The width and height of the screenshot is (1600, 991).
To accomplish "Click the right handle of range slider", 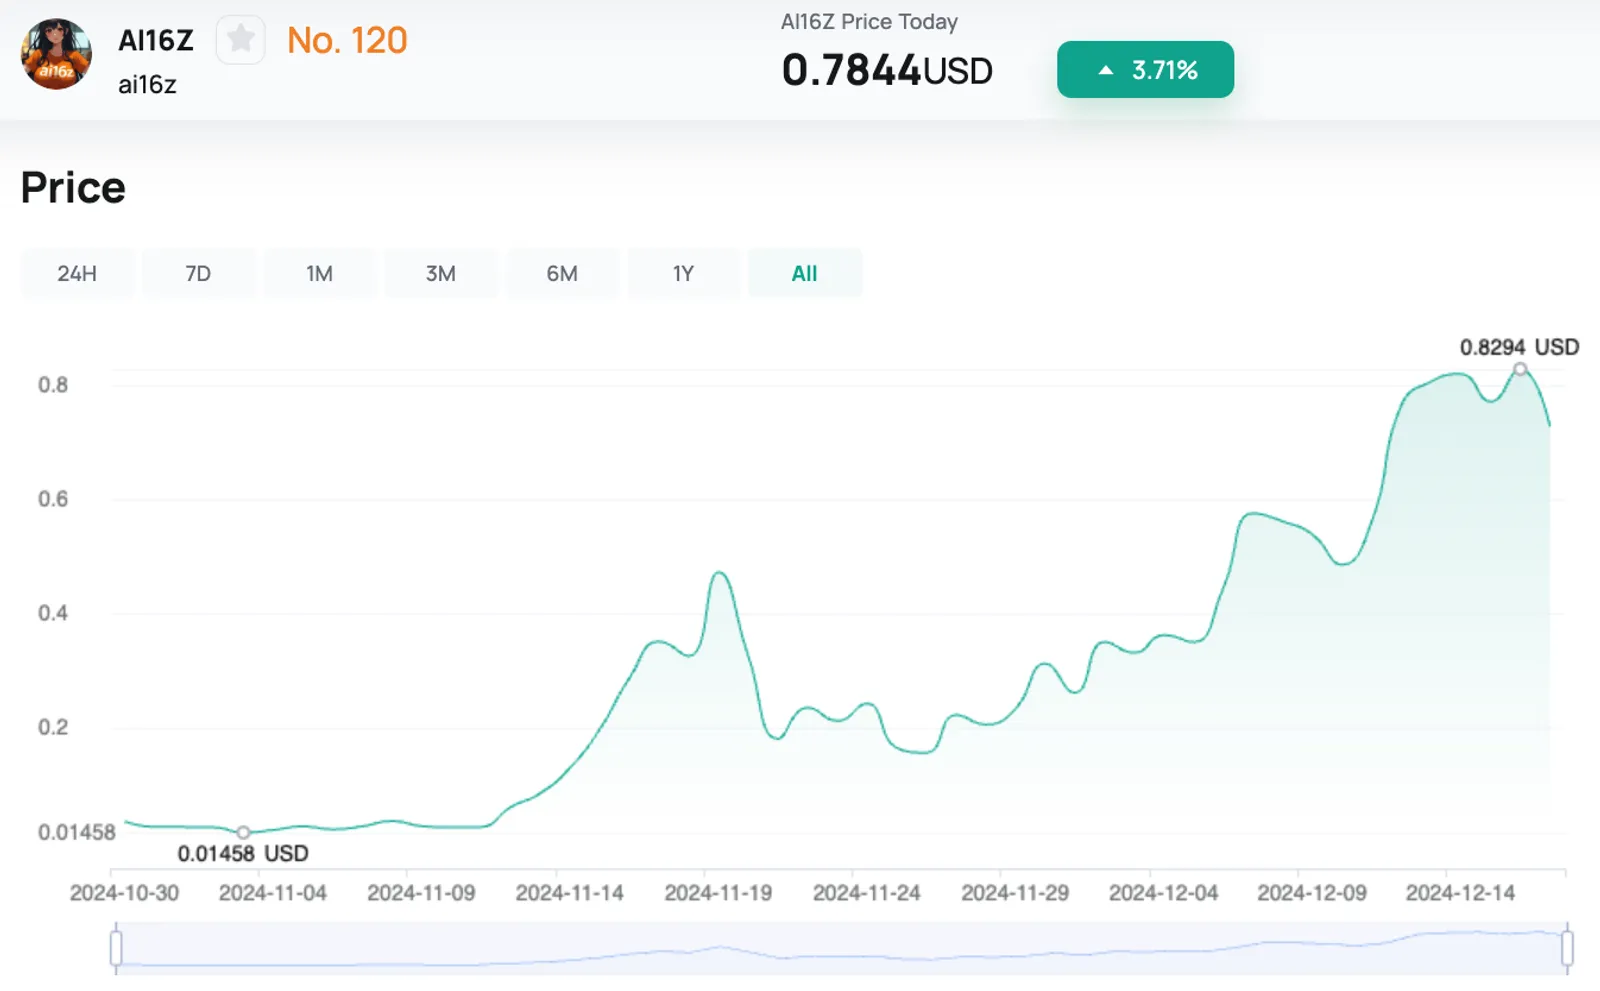I will click(x=1567, y=947).
